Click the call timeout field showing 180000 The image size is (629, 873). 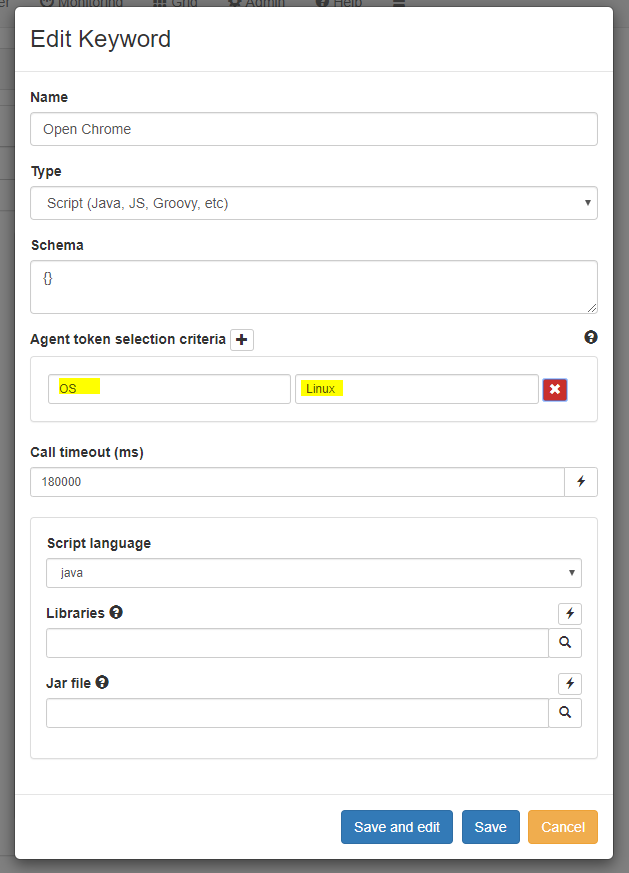pos(297,482)
